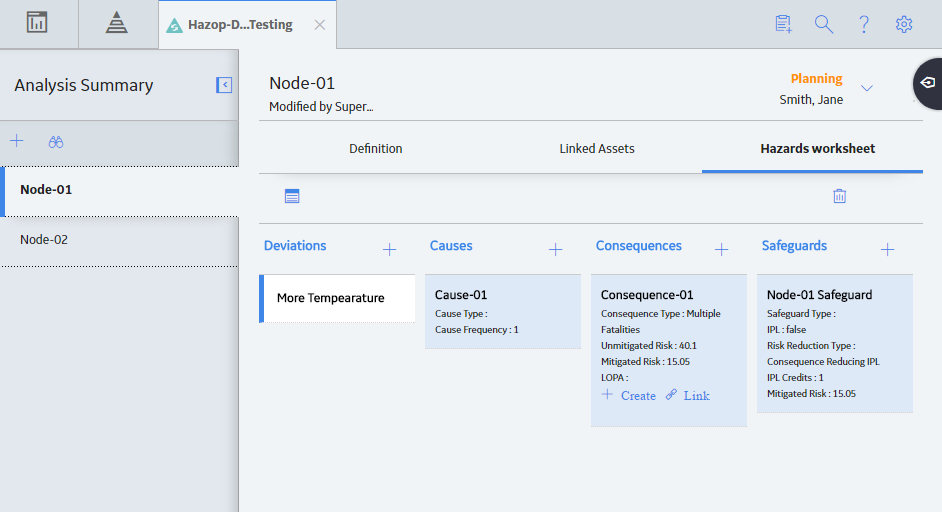Screen dimensions: 942x512
Task: Open the dashboard chart icon tab
Action: pyautogui.click(x=37, y=23)
